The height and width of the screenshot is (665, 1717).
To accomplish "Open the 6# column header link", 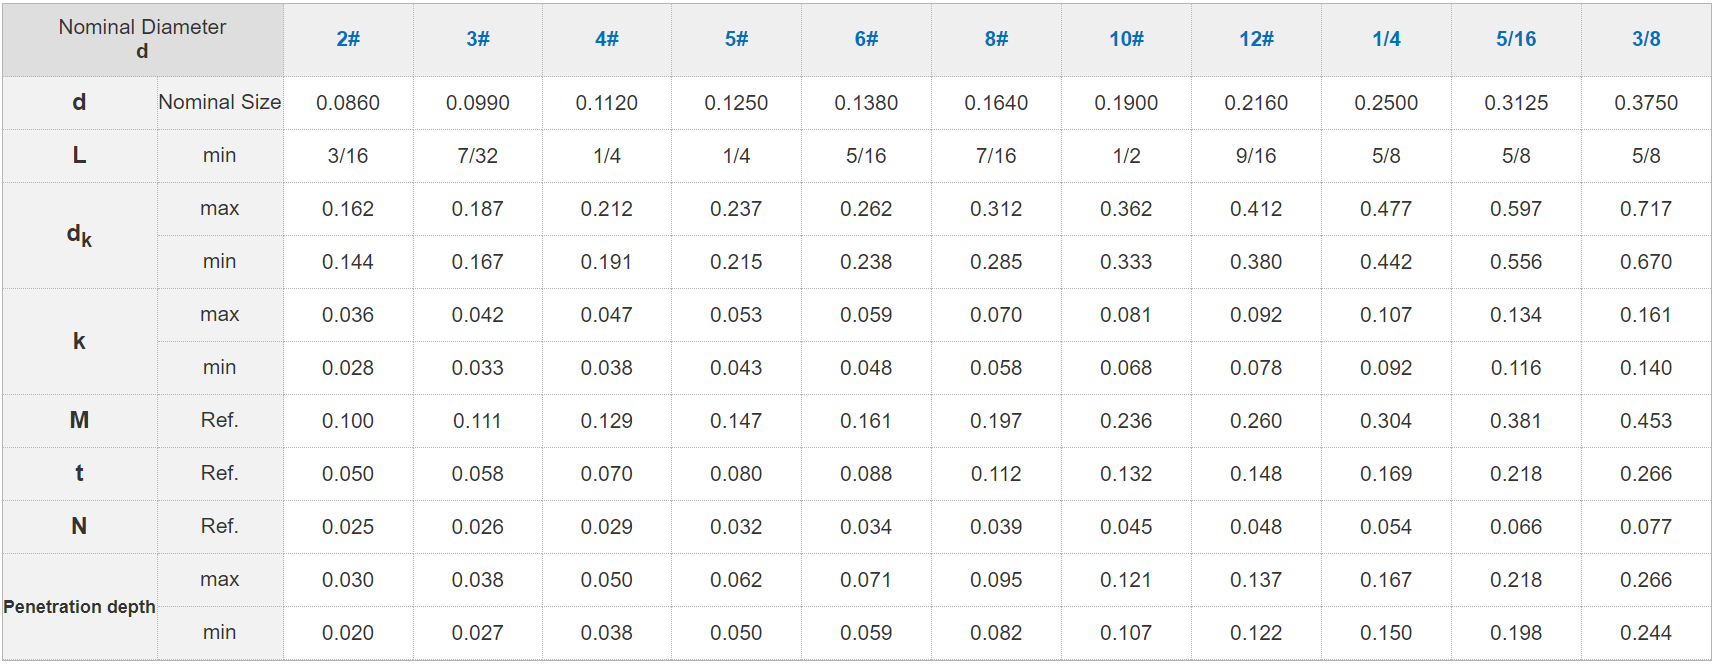I will pos(866,39).
